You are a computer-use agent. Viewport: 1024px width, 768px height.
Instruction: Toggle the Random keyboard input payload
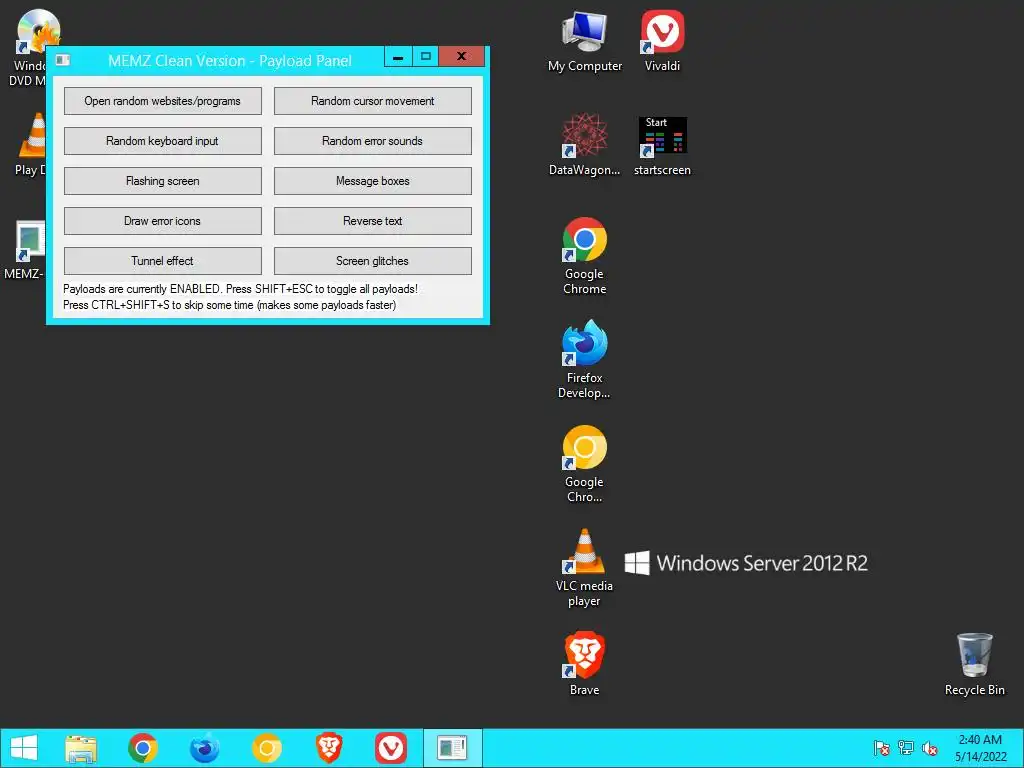pos(163,141)
